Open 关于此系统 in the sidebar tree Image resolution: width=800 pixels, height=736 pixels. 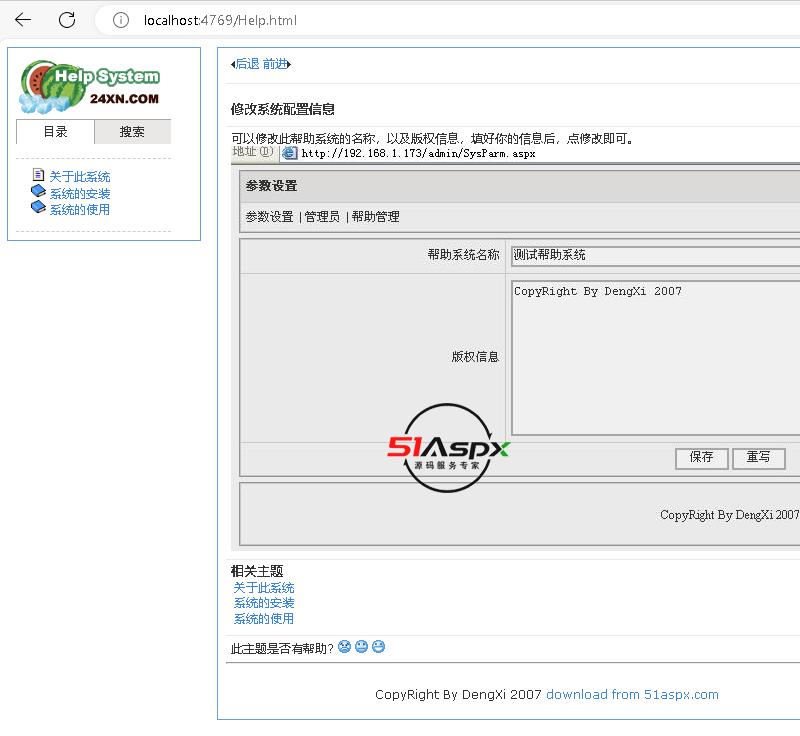tap(80, 176)
